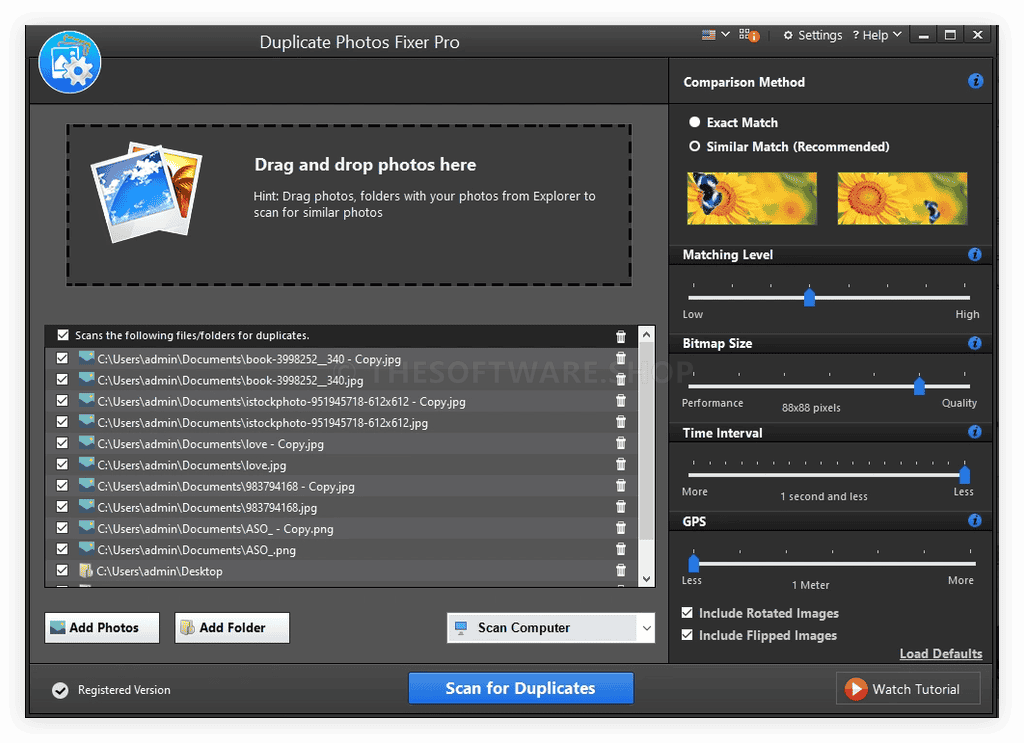Screen dimensions: 1024x743
Task: Delete all entries with header trash icon
Action: point(620,336)
